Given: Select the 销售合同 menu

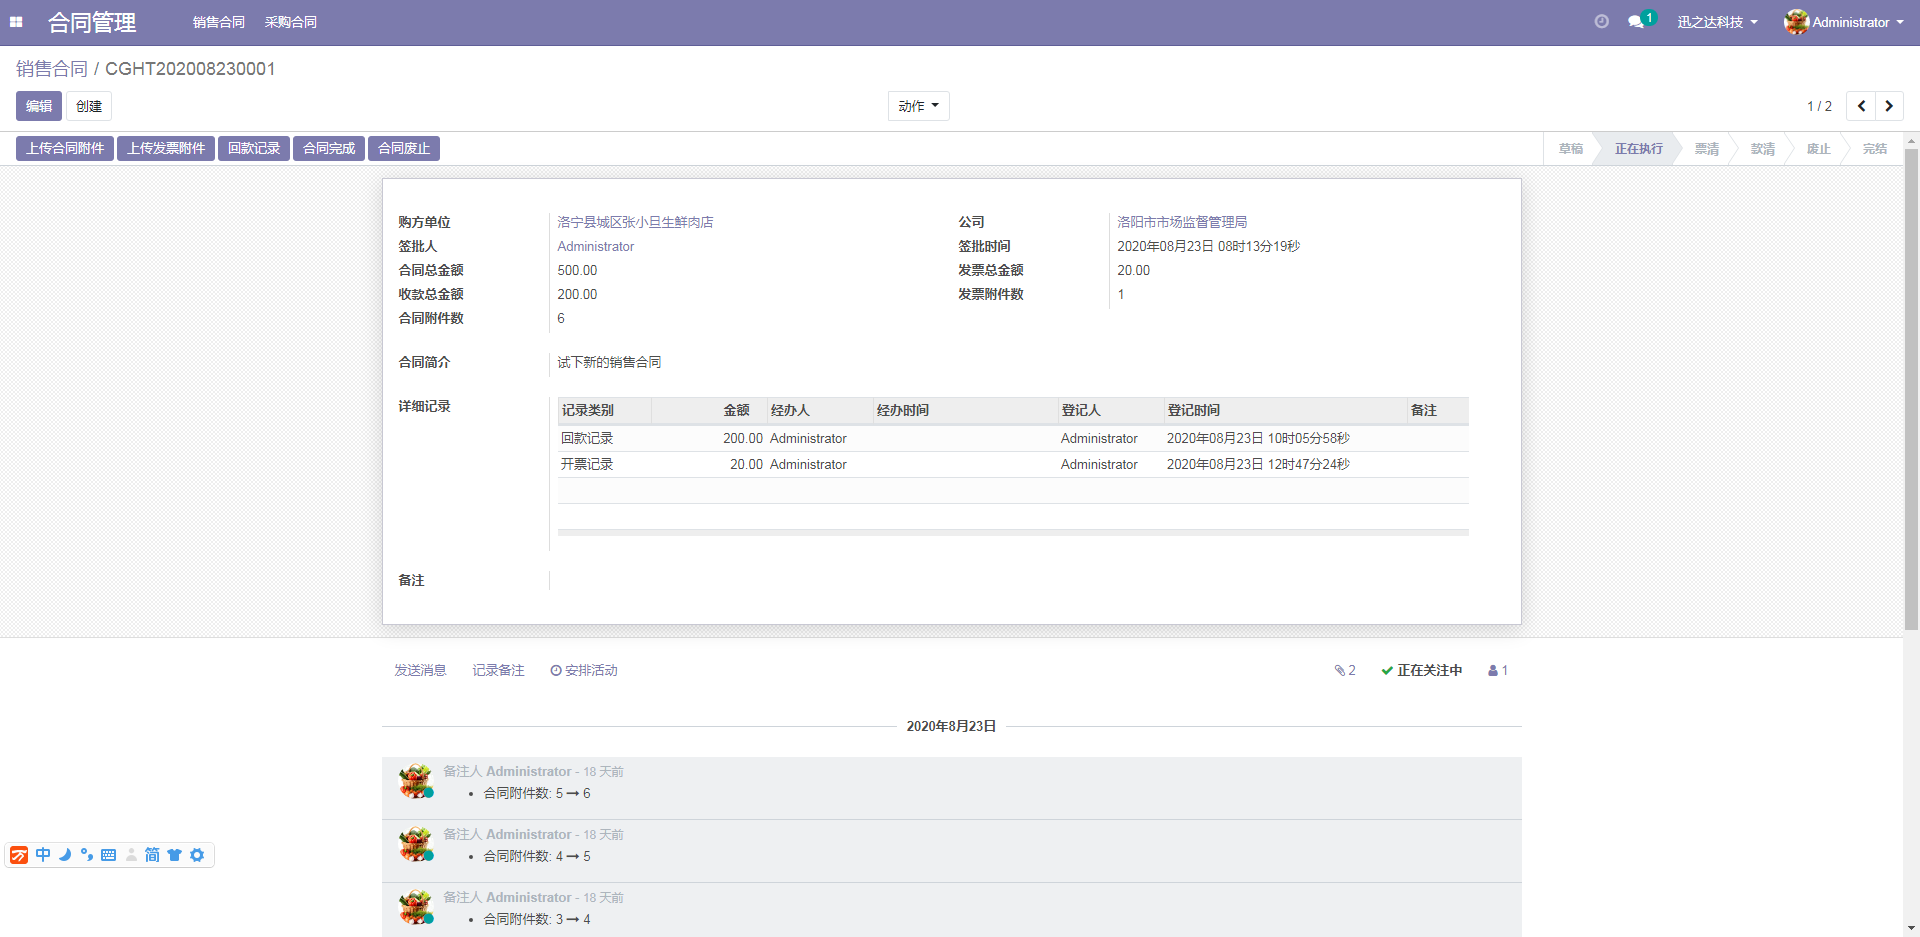Looking at the screenshot, I should (218, 21).
